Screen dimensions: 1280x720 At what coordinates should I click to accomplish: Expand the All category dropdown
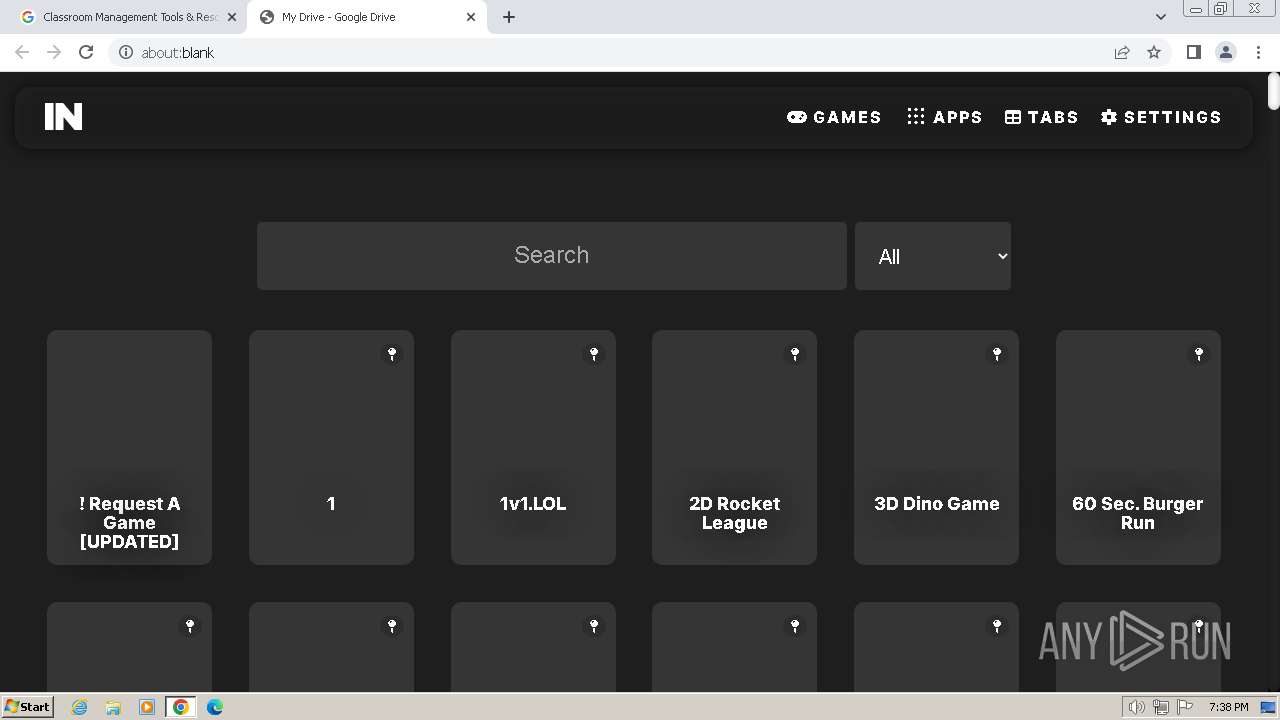(x=933, y=256)
